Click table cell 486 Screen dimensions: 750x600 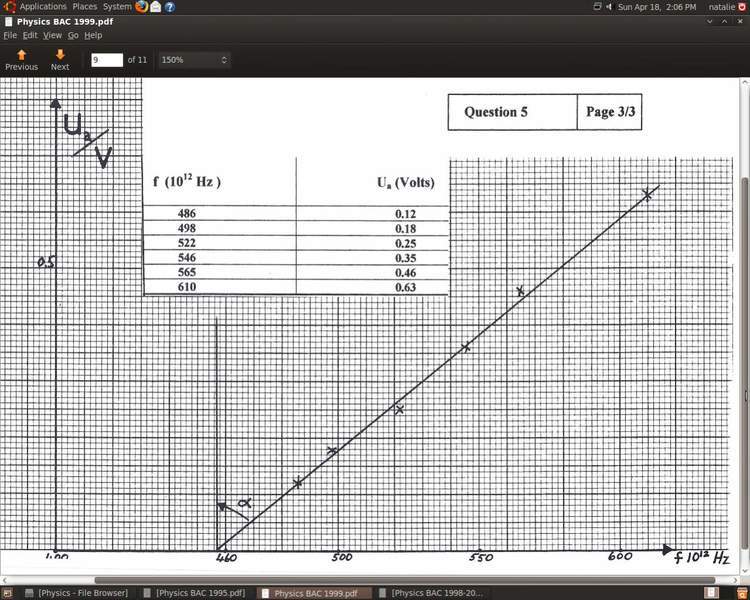[x=187, y=213]
